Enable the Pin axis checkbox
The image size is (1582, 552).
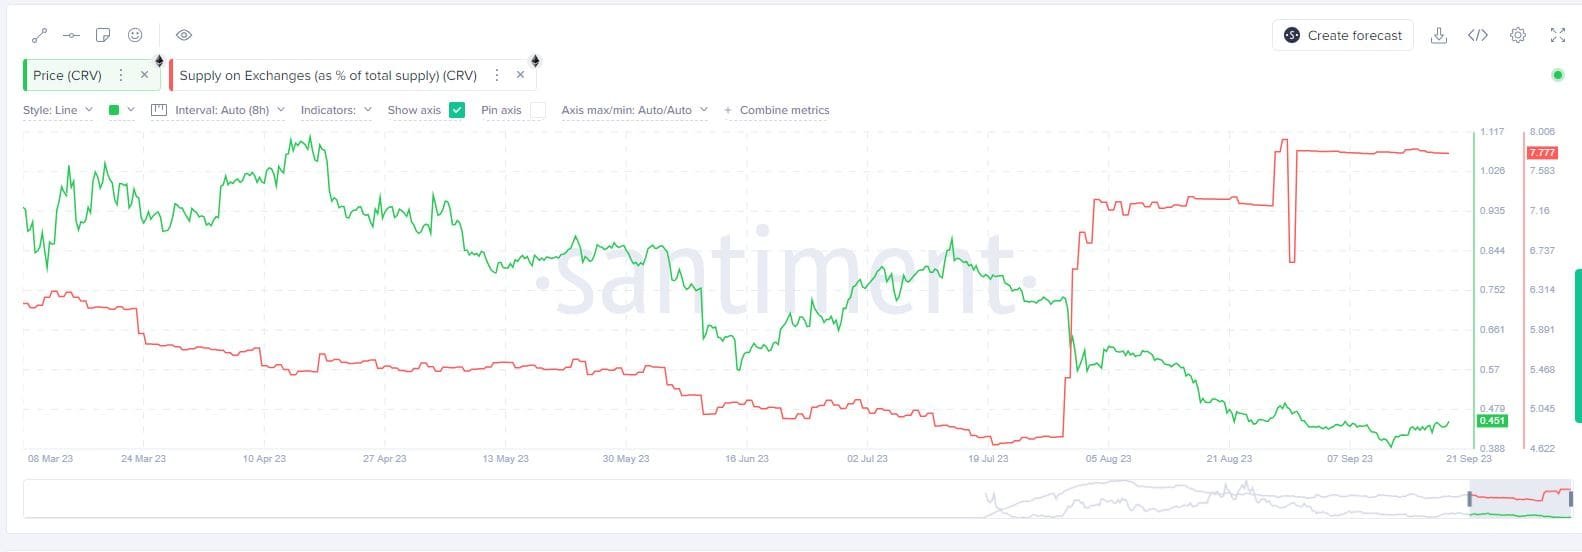tap(538, 110)
